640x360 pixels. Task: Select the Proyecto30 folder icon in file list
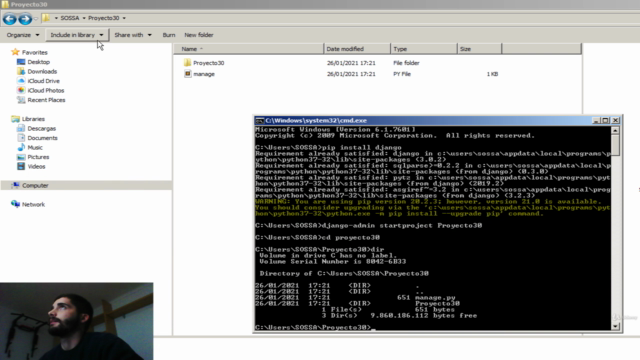click(x=187, y=62)
